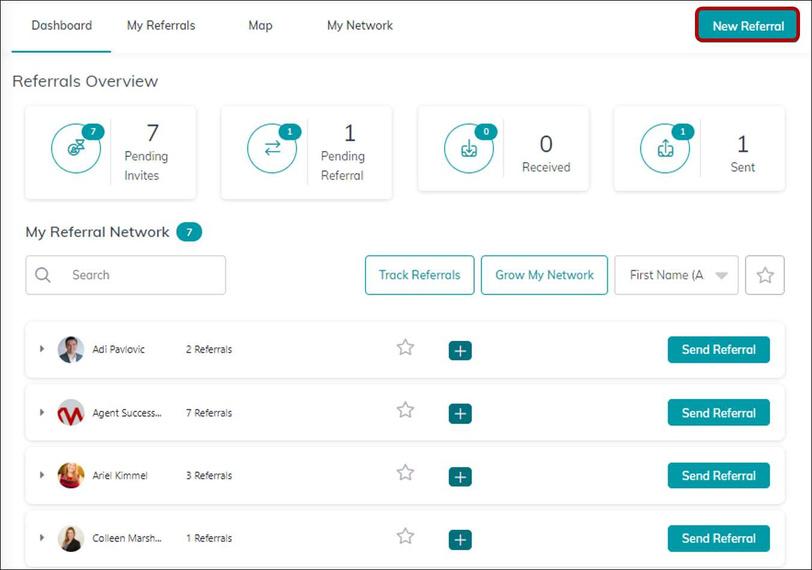
Task: Expand the Ariel Kimmel row
Action: pyautogui.click(x=42, y=475)
